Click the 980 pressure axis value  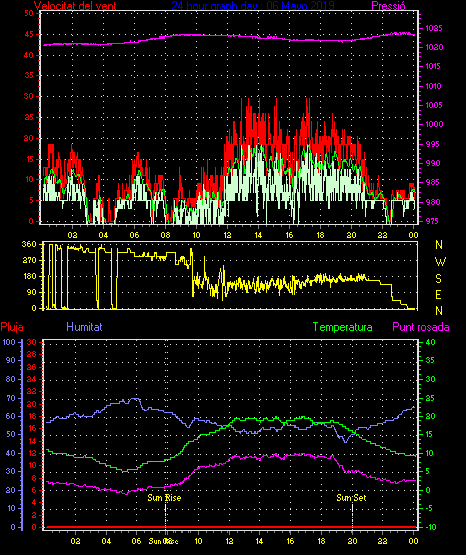click(x=433, y=202)
